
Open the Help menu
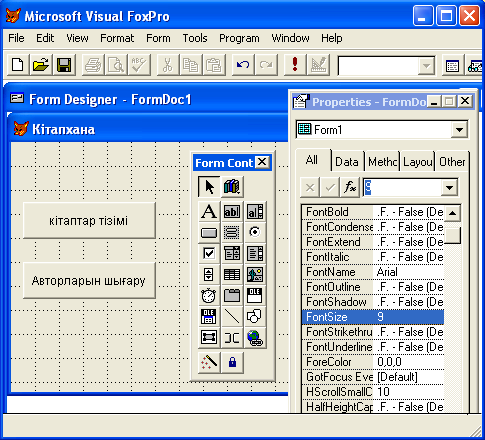pyautogui.click(x=332, y=38)
